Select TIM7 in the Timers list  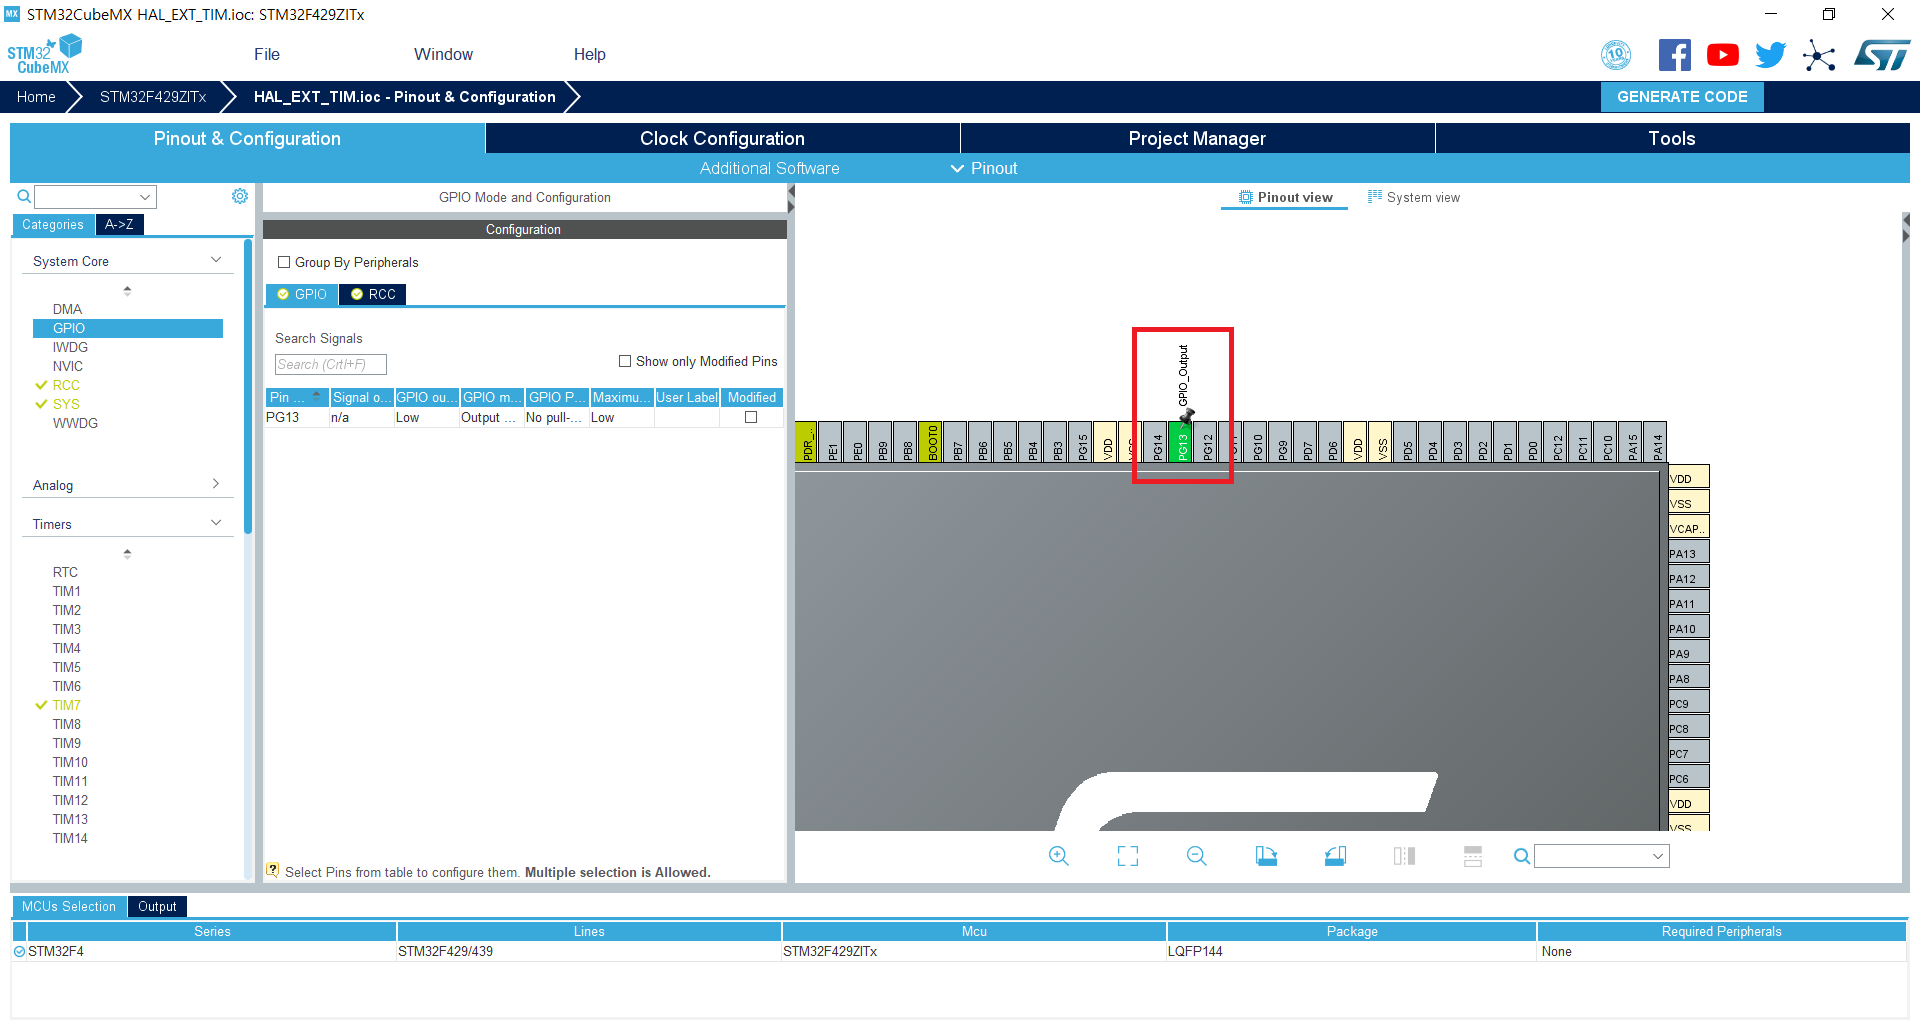tap(66, 705)
